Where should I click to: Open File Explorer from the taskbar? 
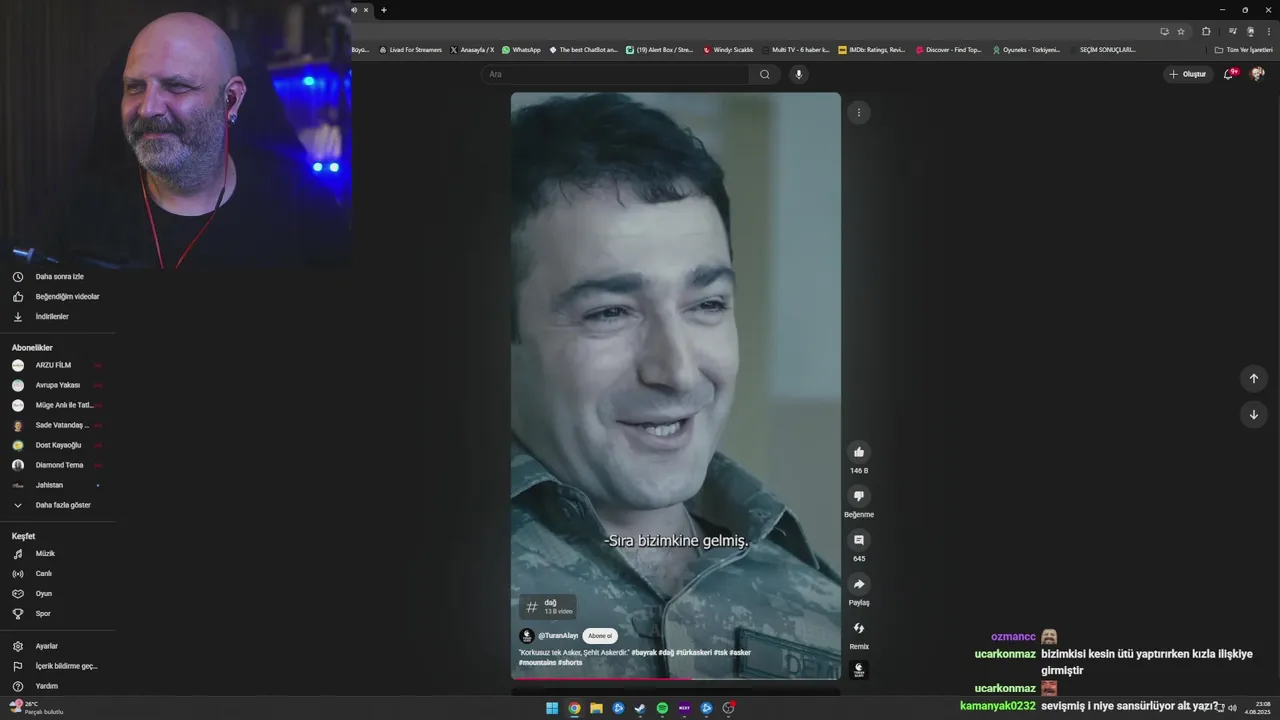click(596, 708)
